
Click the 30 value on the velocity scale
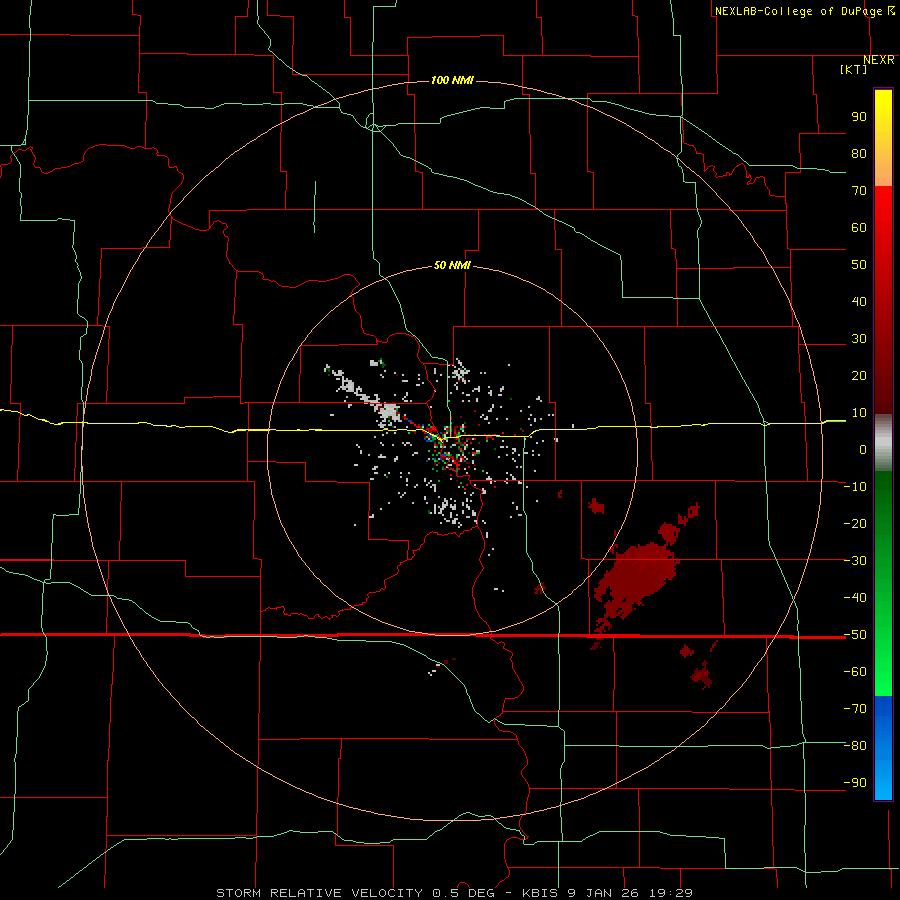(x=859, y=339)
